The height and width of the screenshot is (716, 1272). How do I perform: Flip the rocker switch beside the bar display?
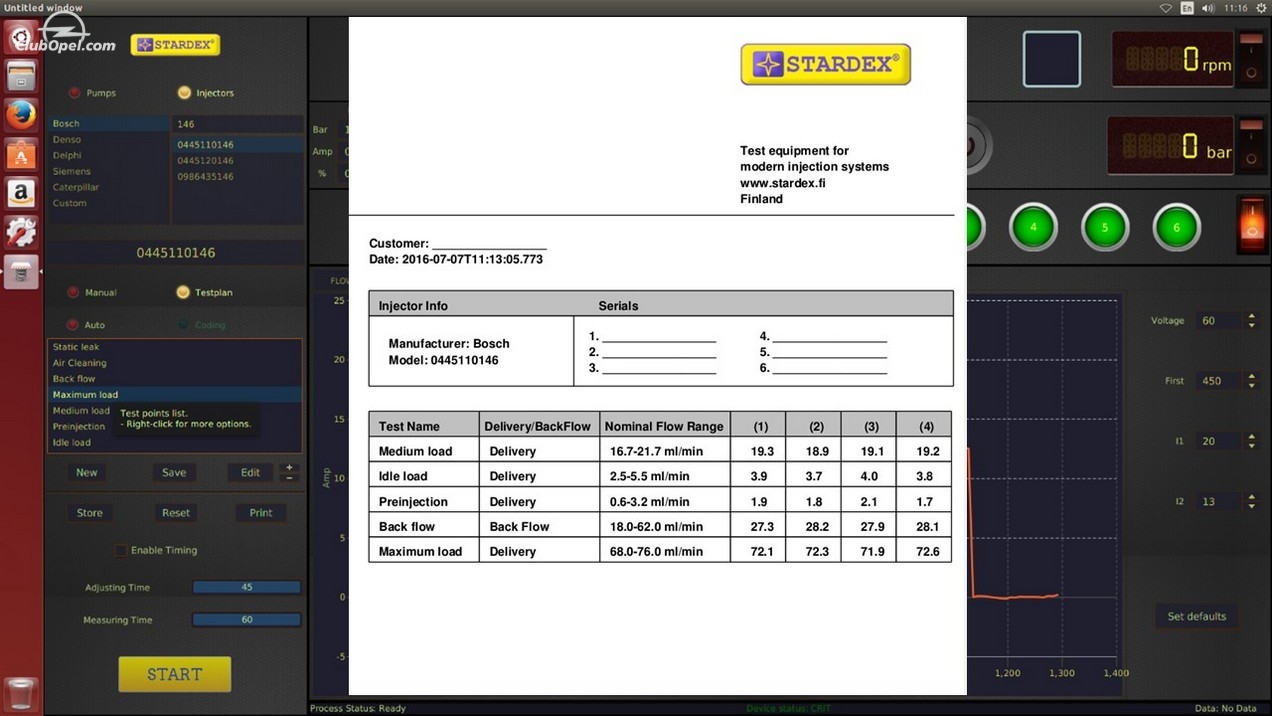point(1250,144)
